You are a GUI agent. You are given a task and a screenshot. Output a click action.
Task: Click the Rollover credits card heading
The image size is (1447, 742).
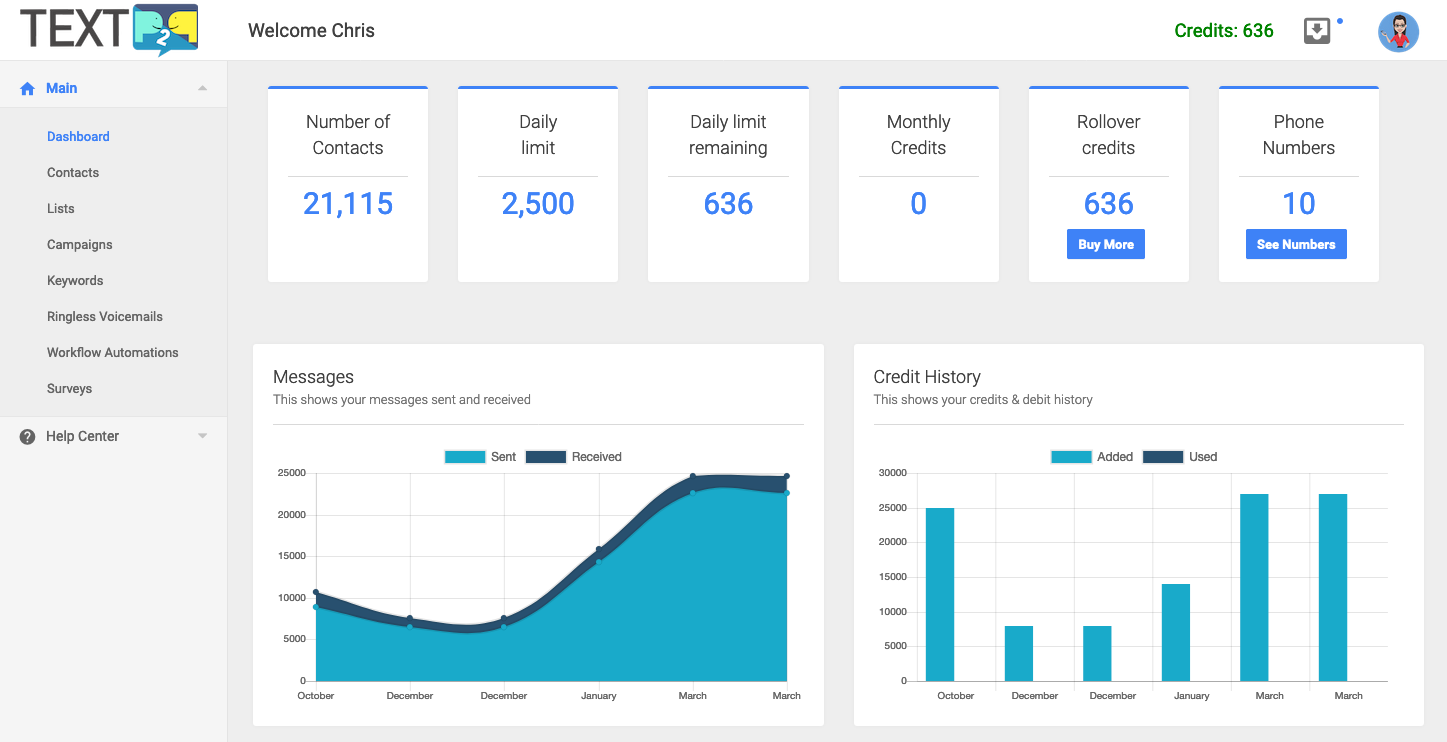pyautogui.click(x=1108, y=135)
